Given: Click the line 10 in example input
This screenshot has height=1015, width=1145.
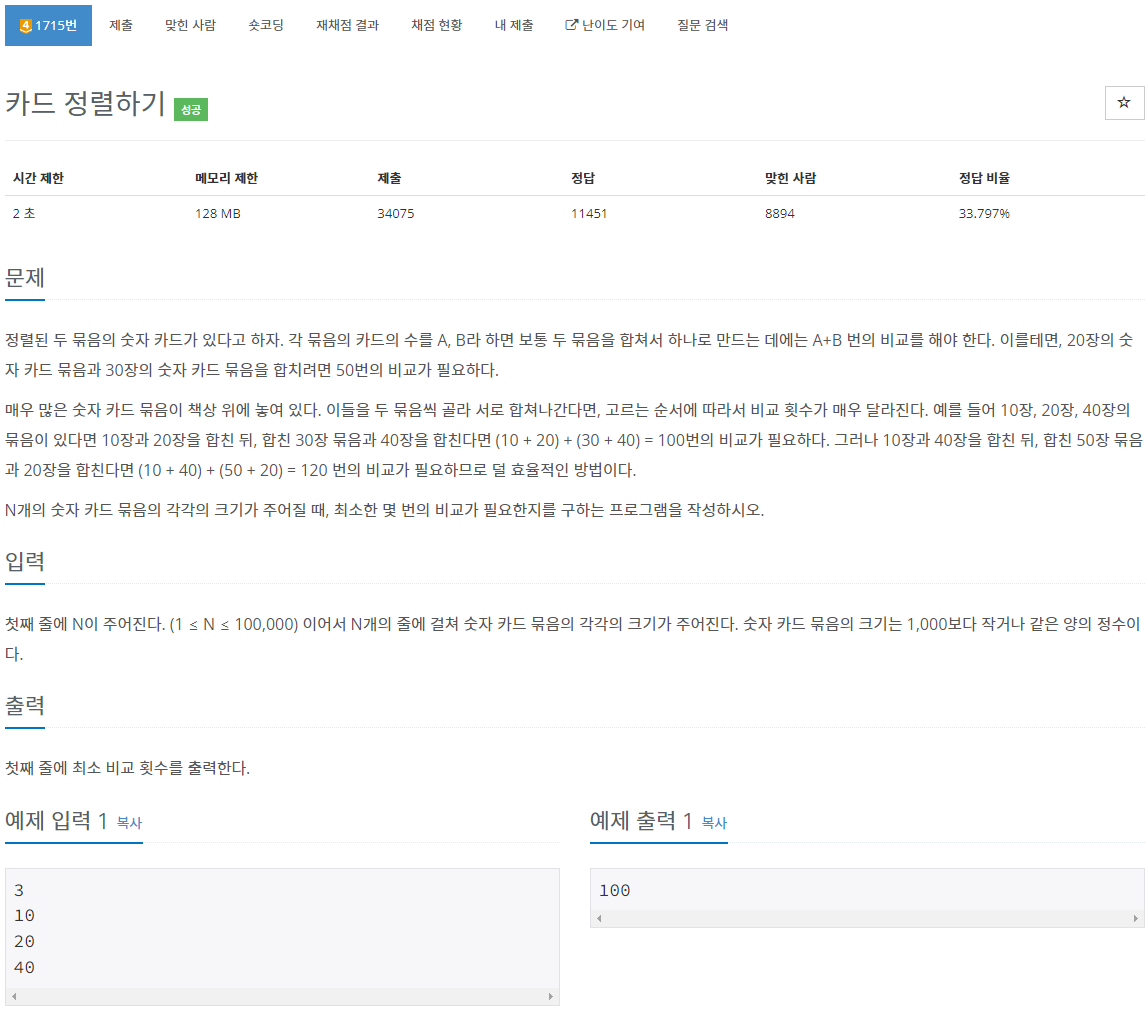Looking at the screenshot, I should click(24, 916).
